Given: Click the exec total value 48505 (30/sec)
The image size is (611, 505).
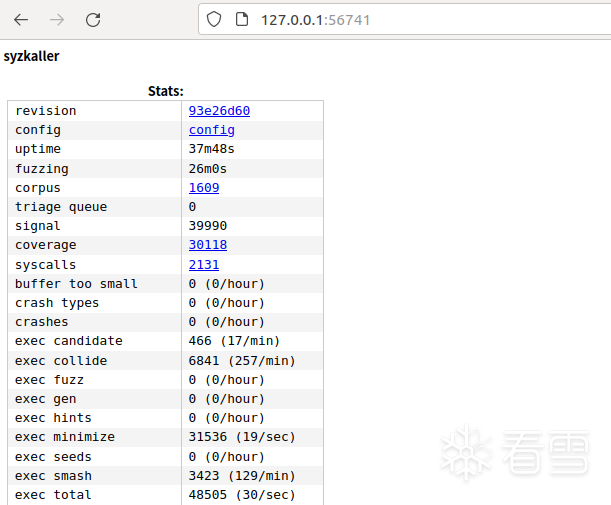Looking at the screenshot, I should coord(242,495).
